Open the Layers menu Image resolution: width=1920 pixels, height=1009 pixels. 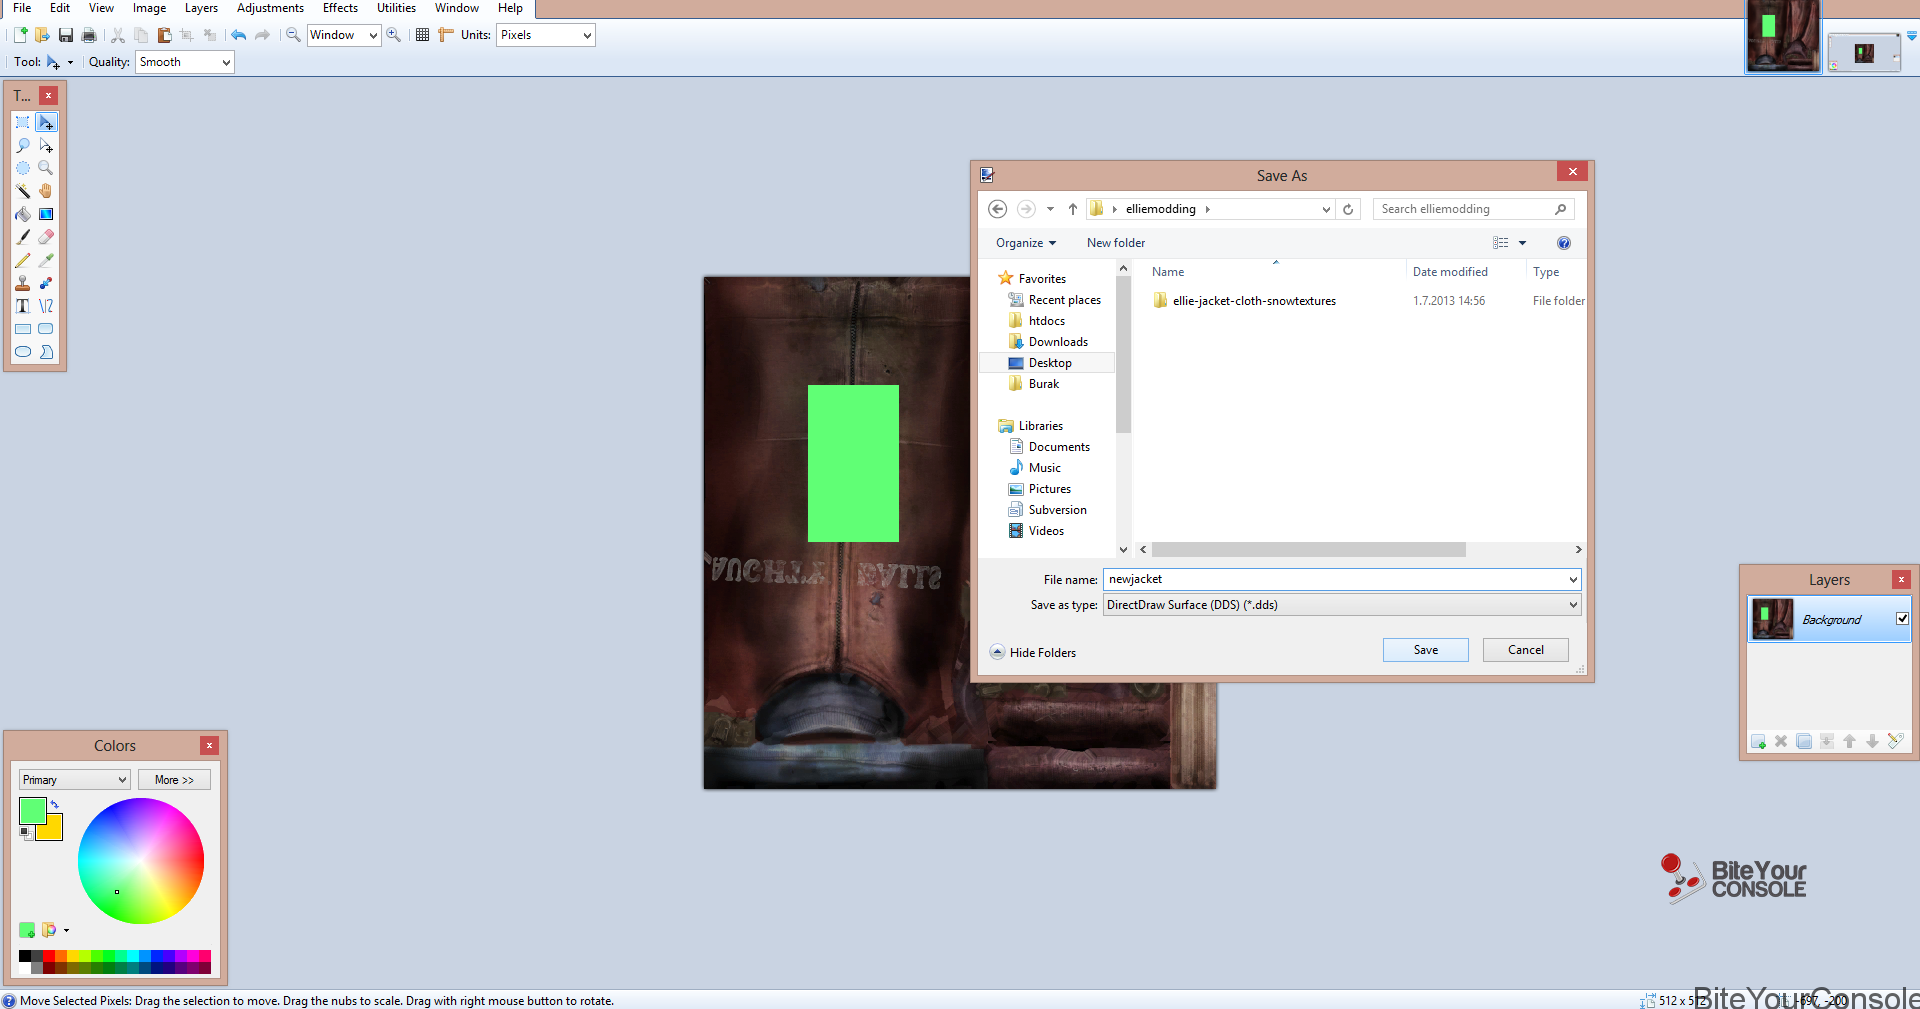(x=201, y=8)
